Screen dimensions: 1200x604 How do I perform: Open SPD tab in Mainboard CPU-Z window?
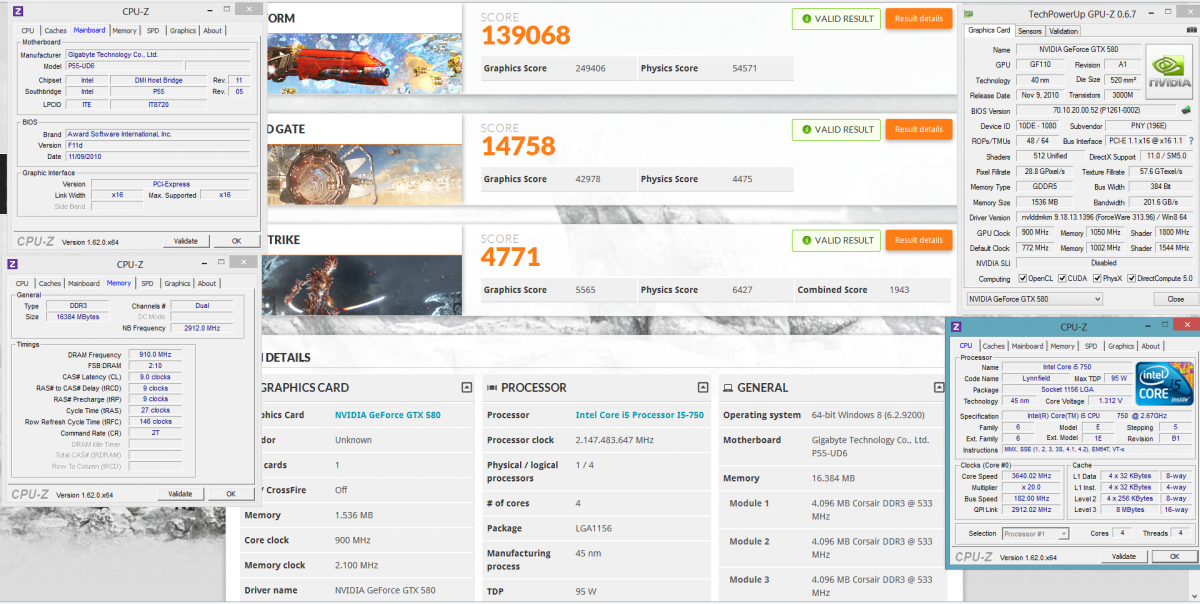pos(152,31)
